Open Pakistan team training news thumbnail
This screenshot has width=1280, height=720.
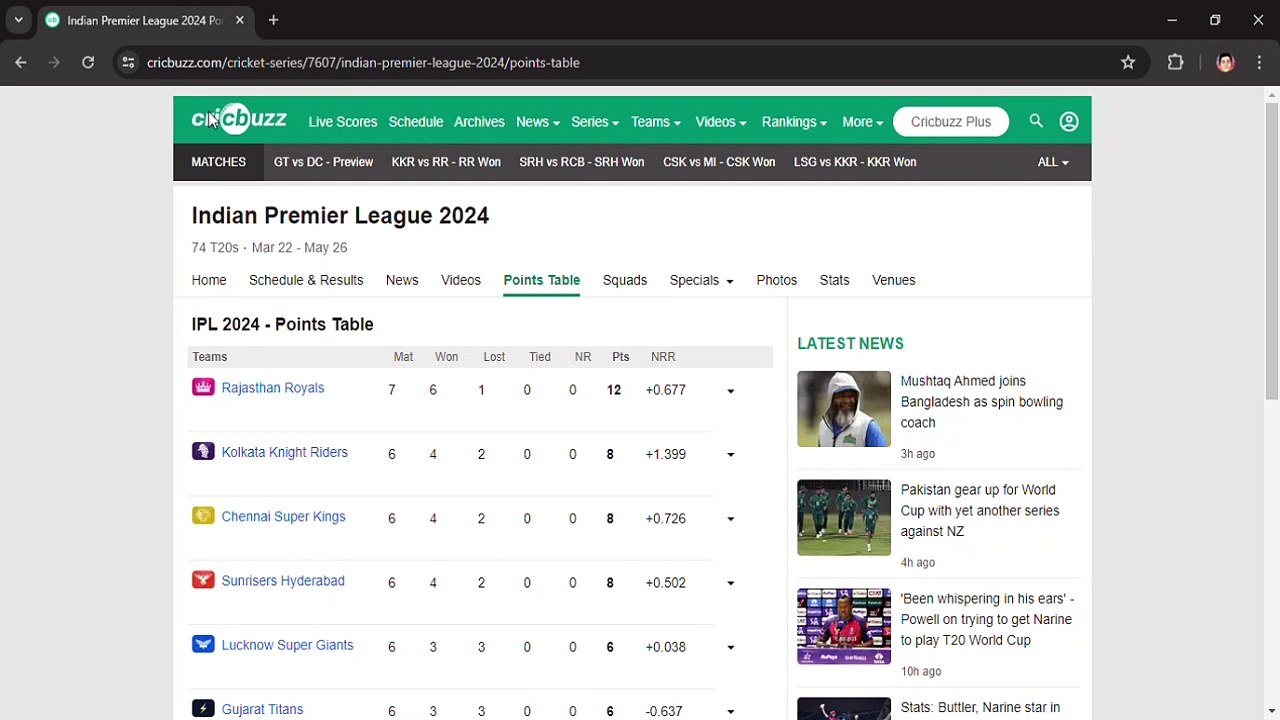tap(844, 518)
